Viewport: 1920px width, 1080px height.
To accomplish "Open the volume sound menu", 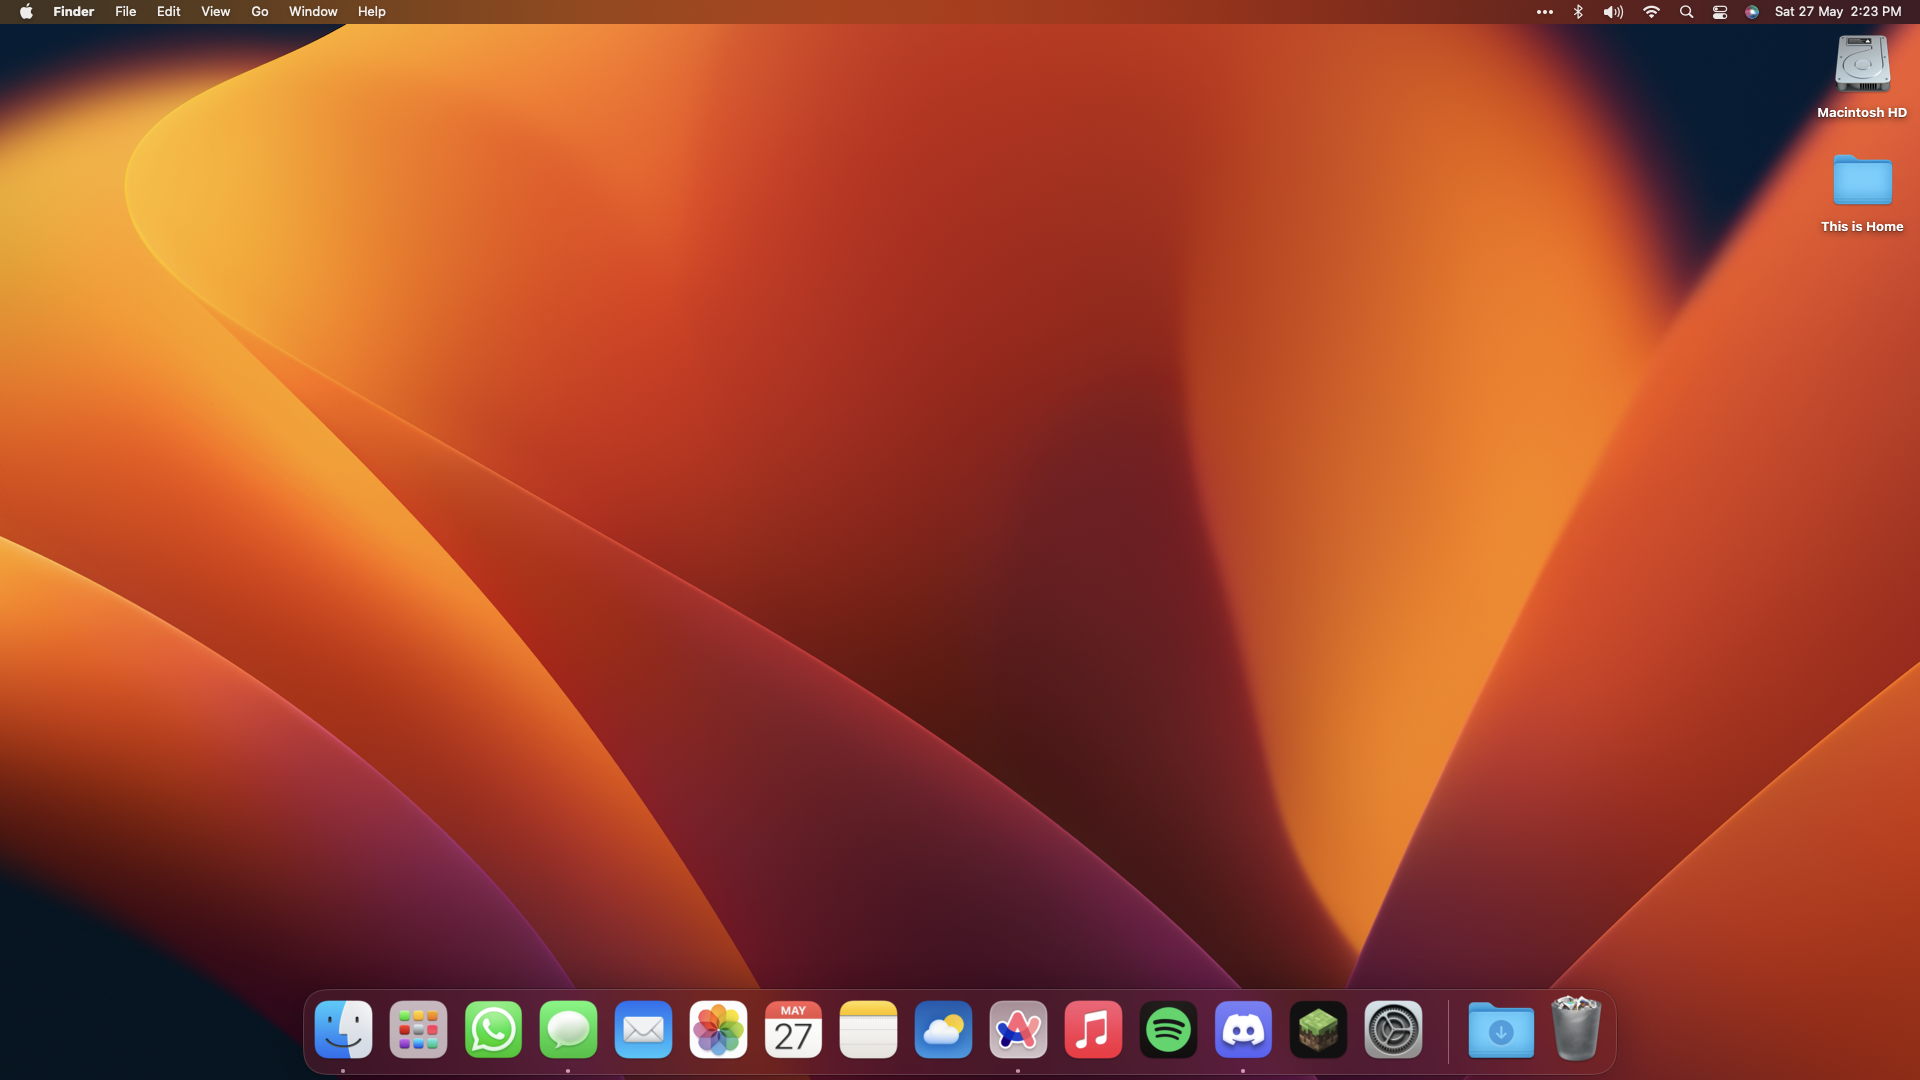I will tap(1614, 12).
